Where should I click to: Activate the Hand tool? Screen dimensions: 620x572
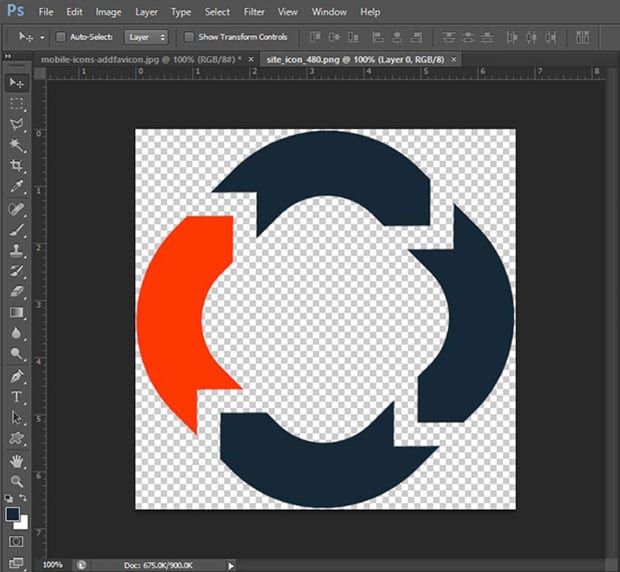tap(16, 461)
